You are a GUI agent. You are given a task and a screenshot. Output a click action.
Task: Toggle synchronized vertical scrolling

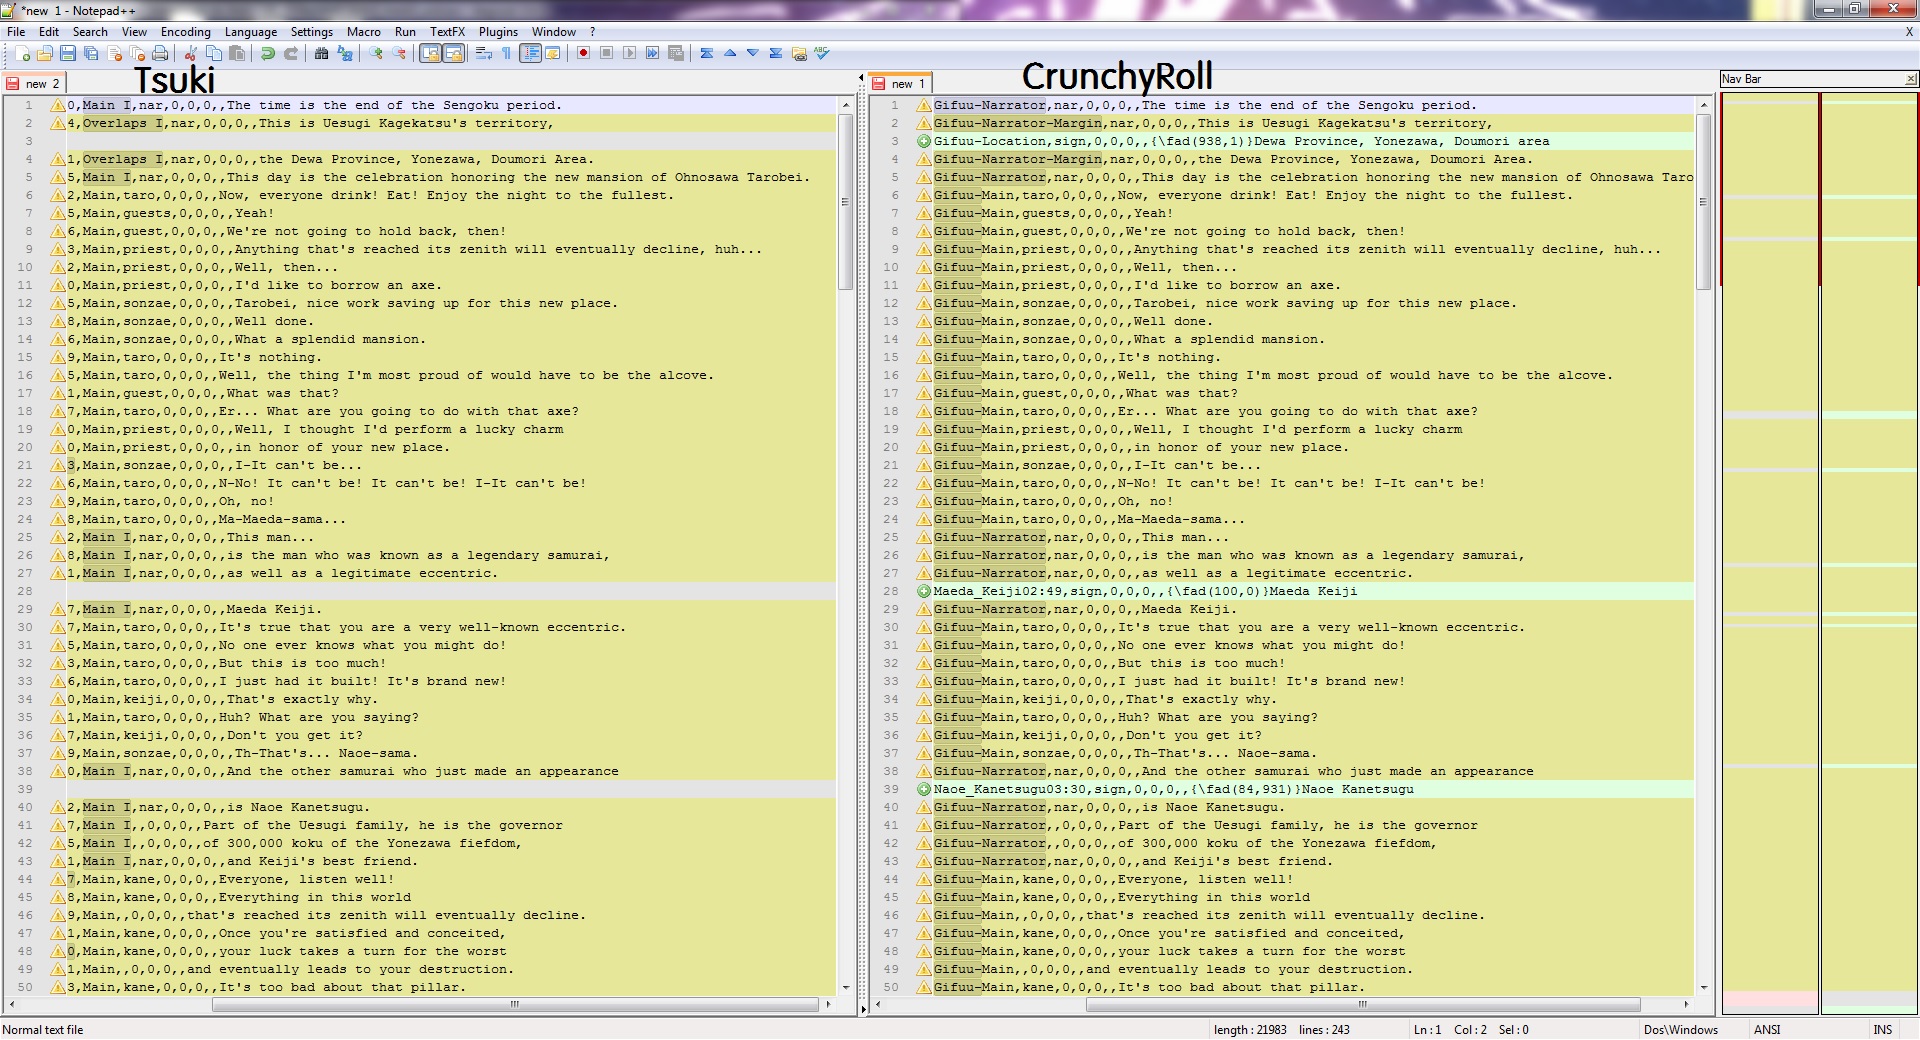point(429,54)
